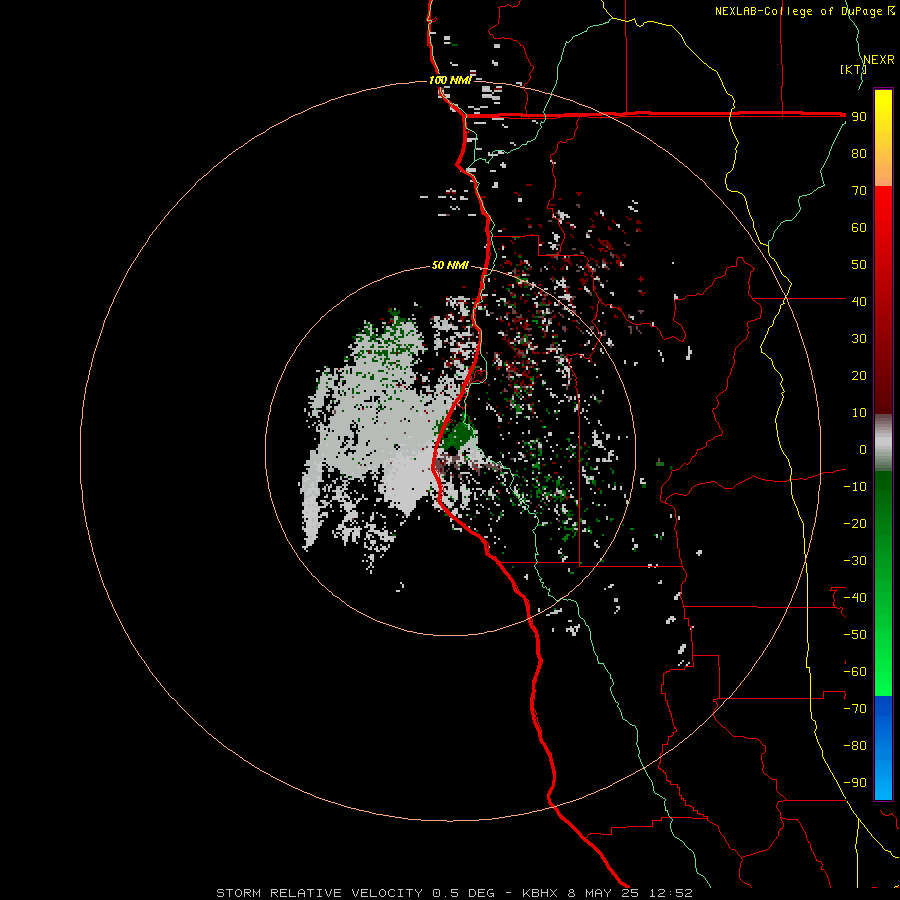Click the [KT] units label above the scale
This screenshot has width=900, height=900.
pos(852,69)
